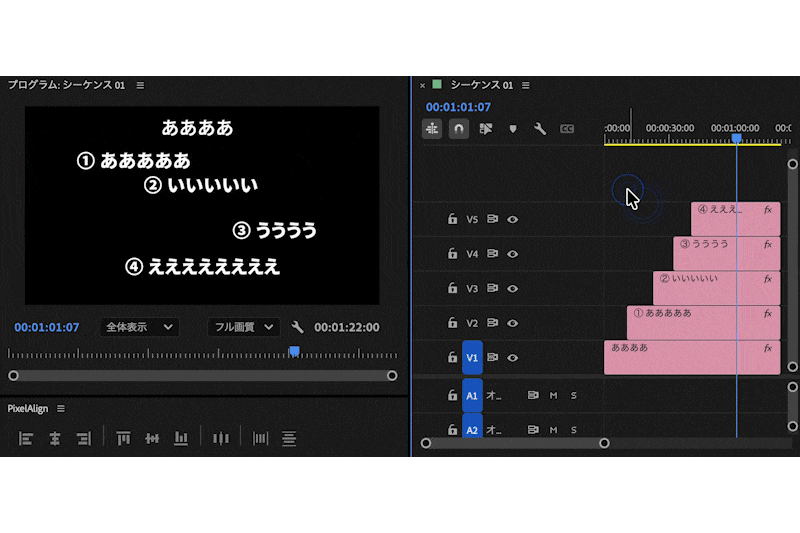This screenshot has height=533, width=800.
Task: Click PixelAlign align right edges icon
Action: click(83, 438)
